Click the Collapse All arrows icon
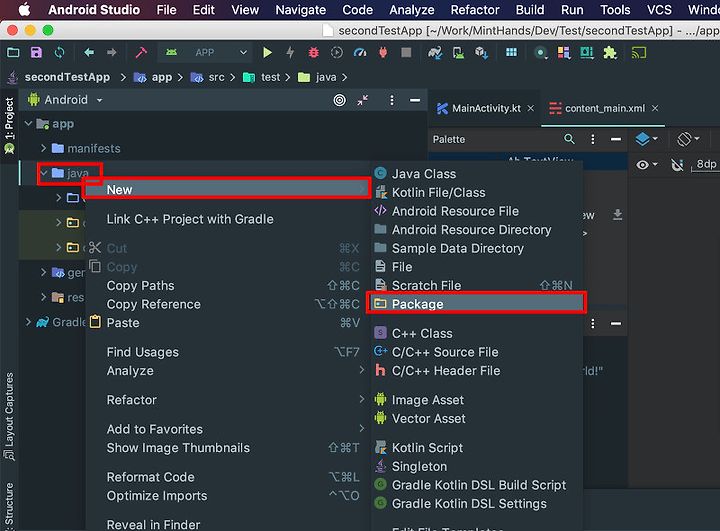Image resolution: width=720 pixels, height=531 pixels. (x=363, y=100)
